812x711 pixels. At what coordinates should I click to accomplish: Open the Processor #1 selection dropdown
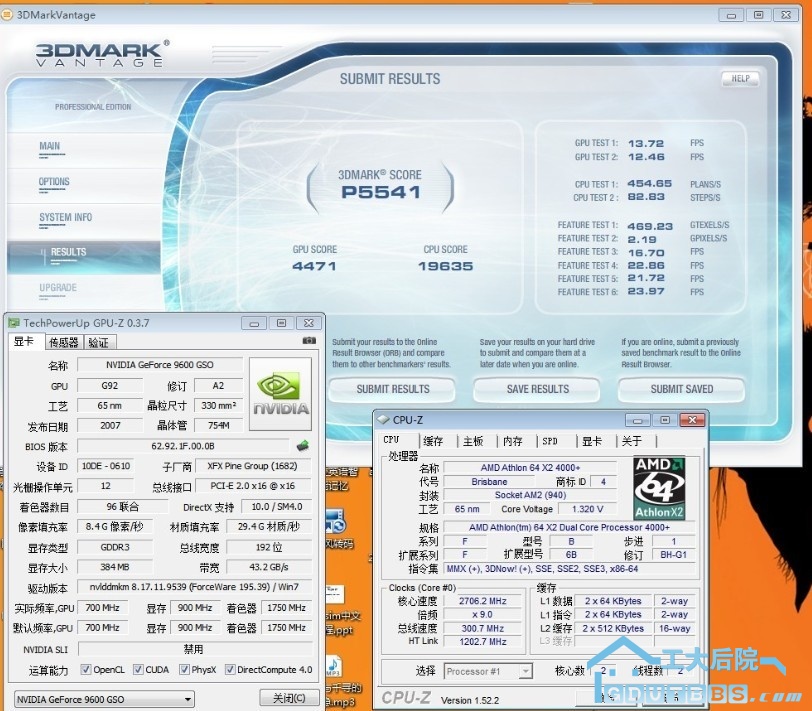tap(487, 671)
